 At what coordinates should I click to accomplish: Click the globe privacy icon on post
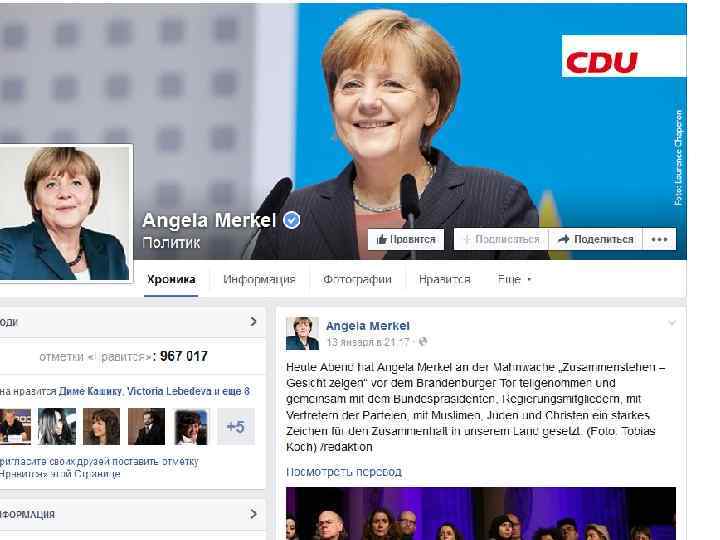pyautogui.click(x=422, y=342)
